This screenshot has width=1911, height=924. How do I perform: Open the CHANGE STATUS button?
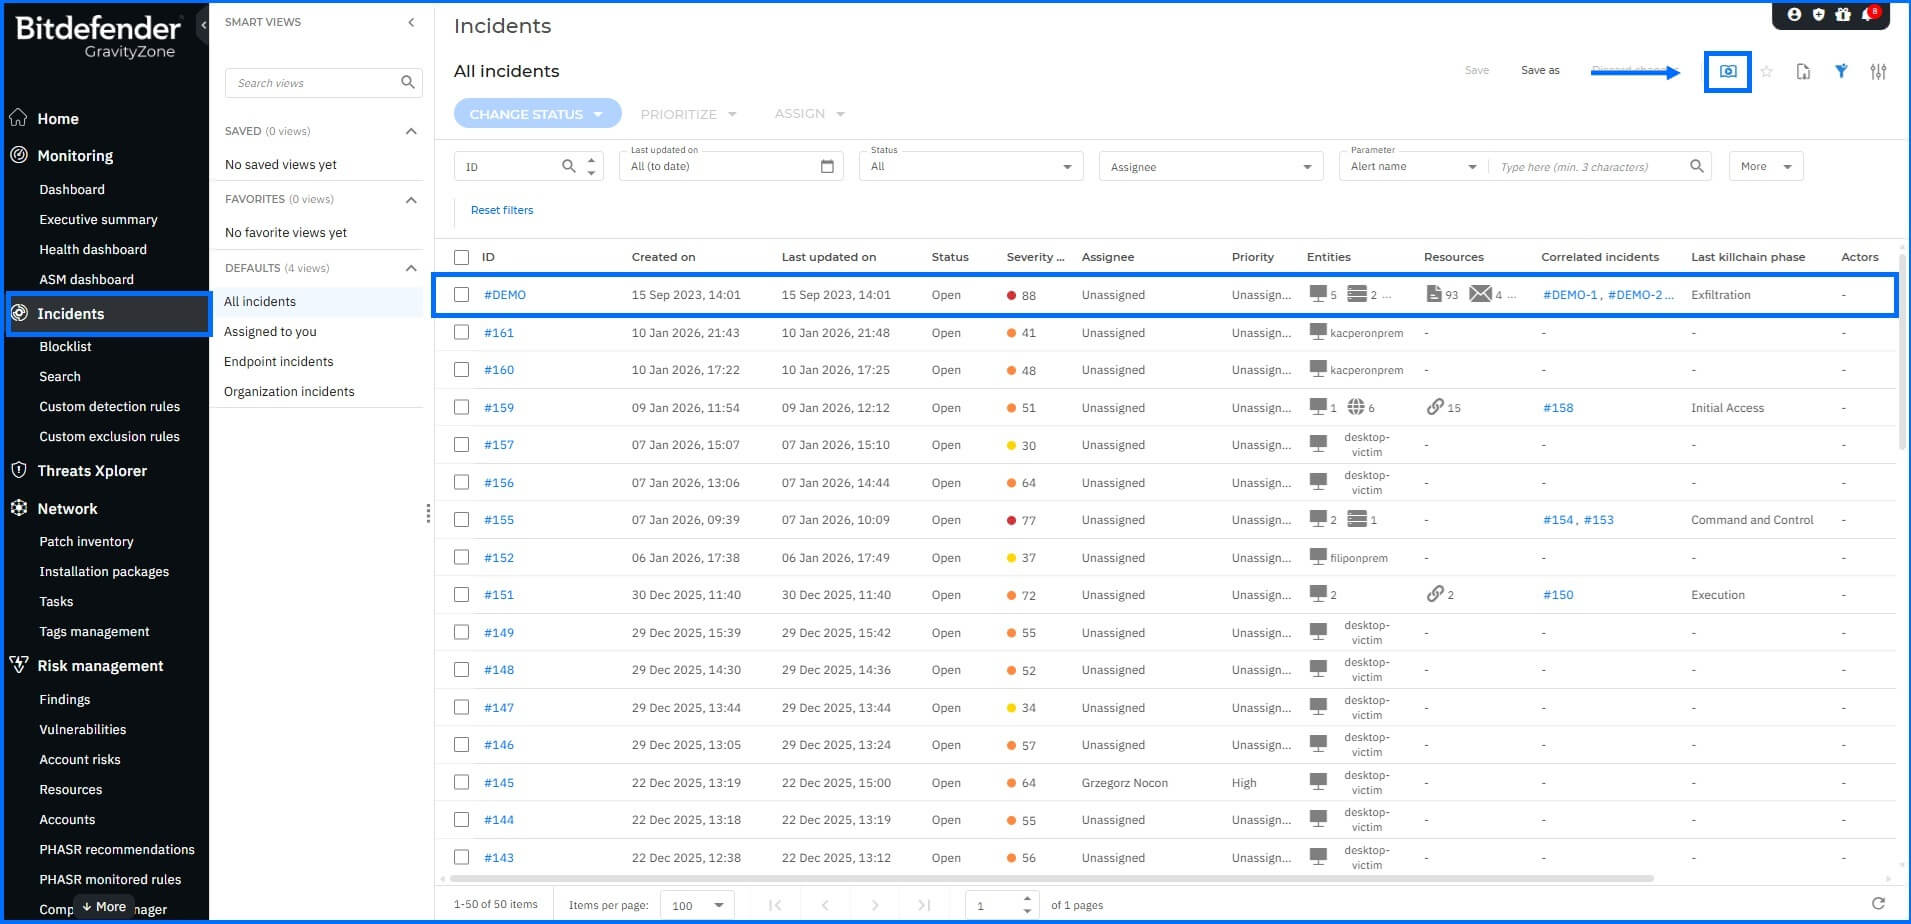(536, 113)
